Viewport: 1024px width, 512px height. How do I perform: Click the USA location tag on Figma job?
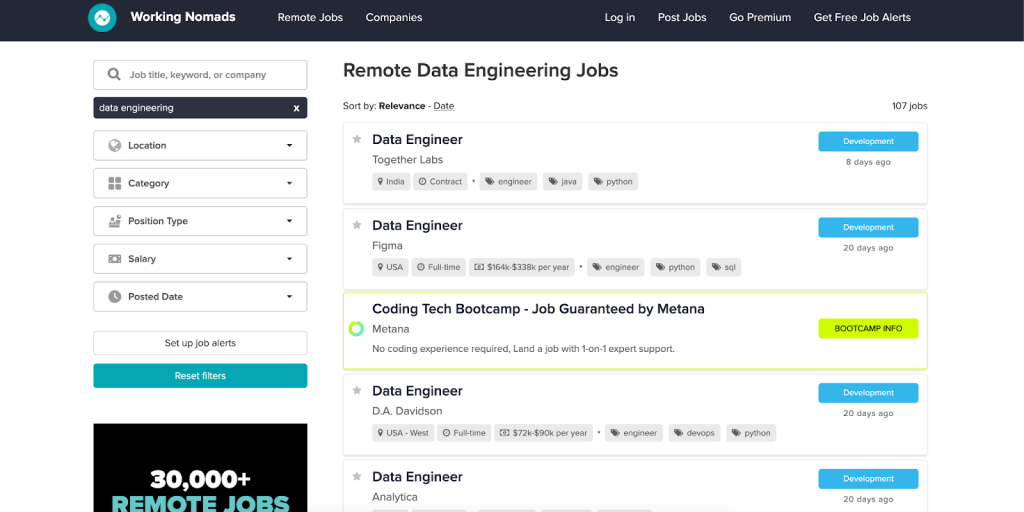tap(390, 267)
